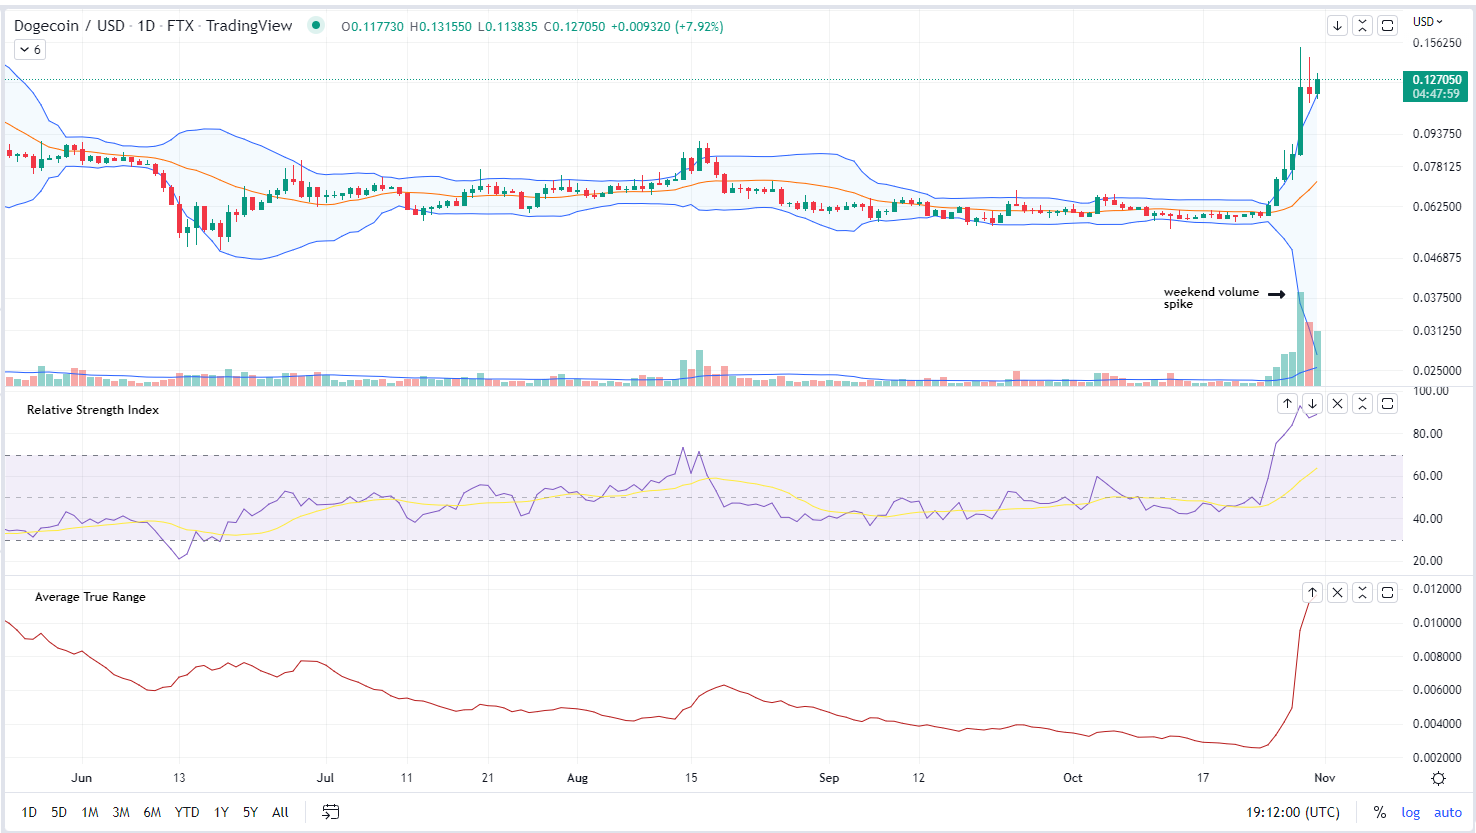
Task: Open timezone menu at 19:12:00 (UTC)
Action: [1292, 812]
